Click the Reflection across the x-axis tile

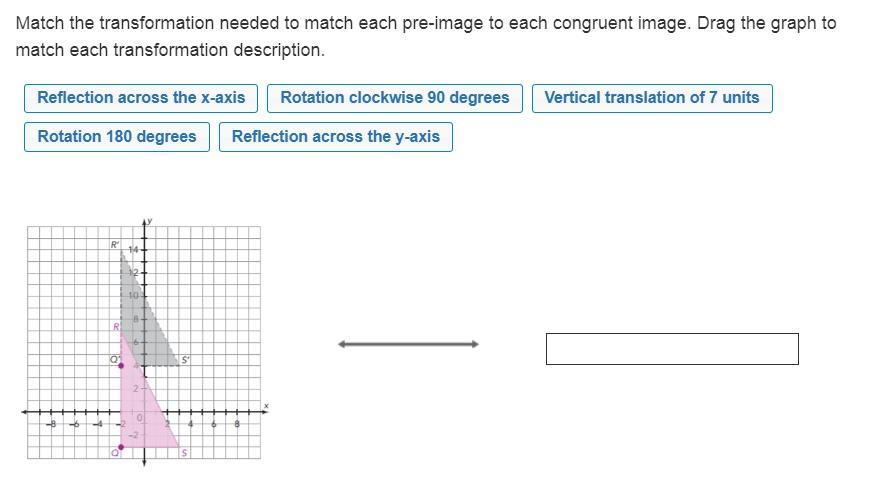coord(141,98)
